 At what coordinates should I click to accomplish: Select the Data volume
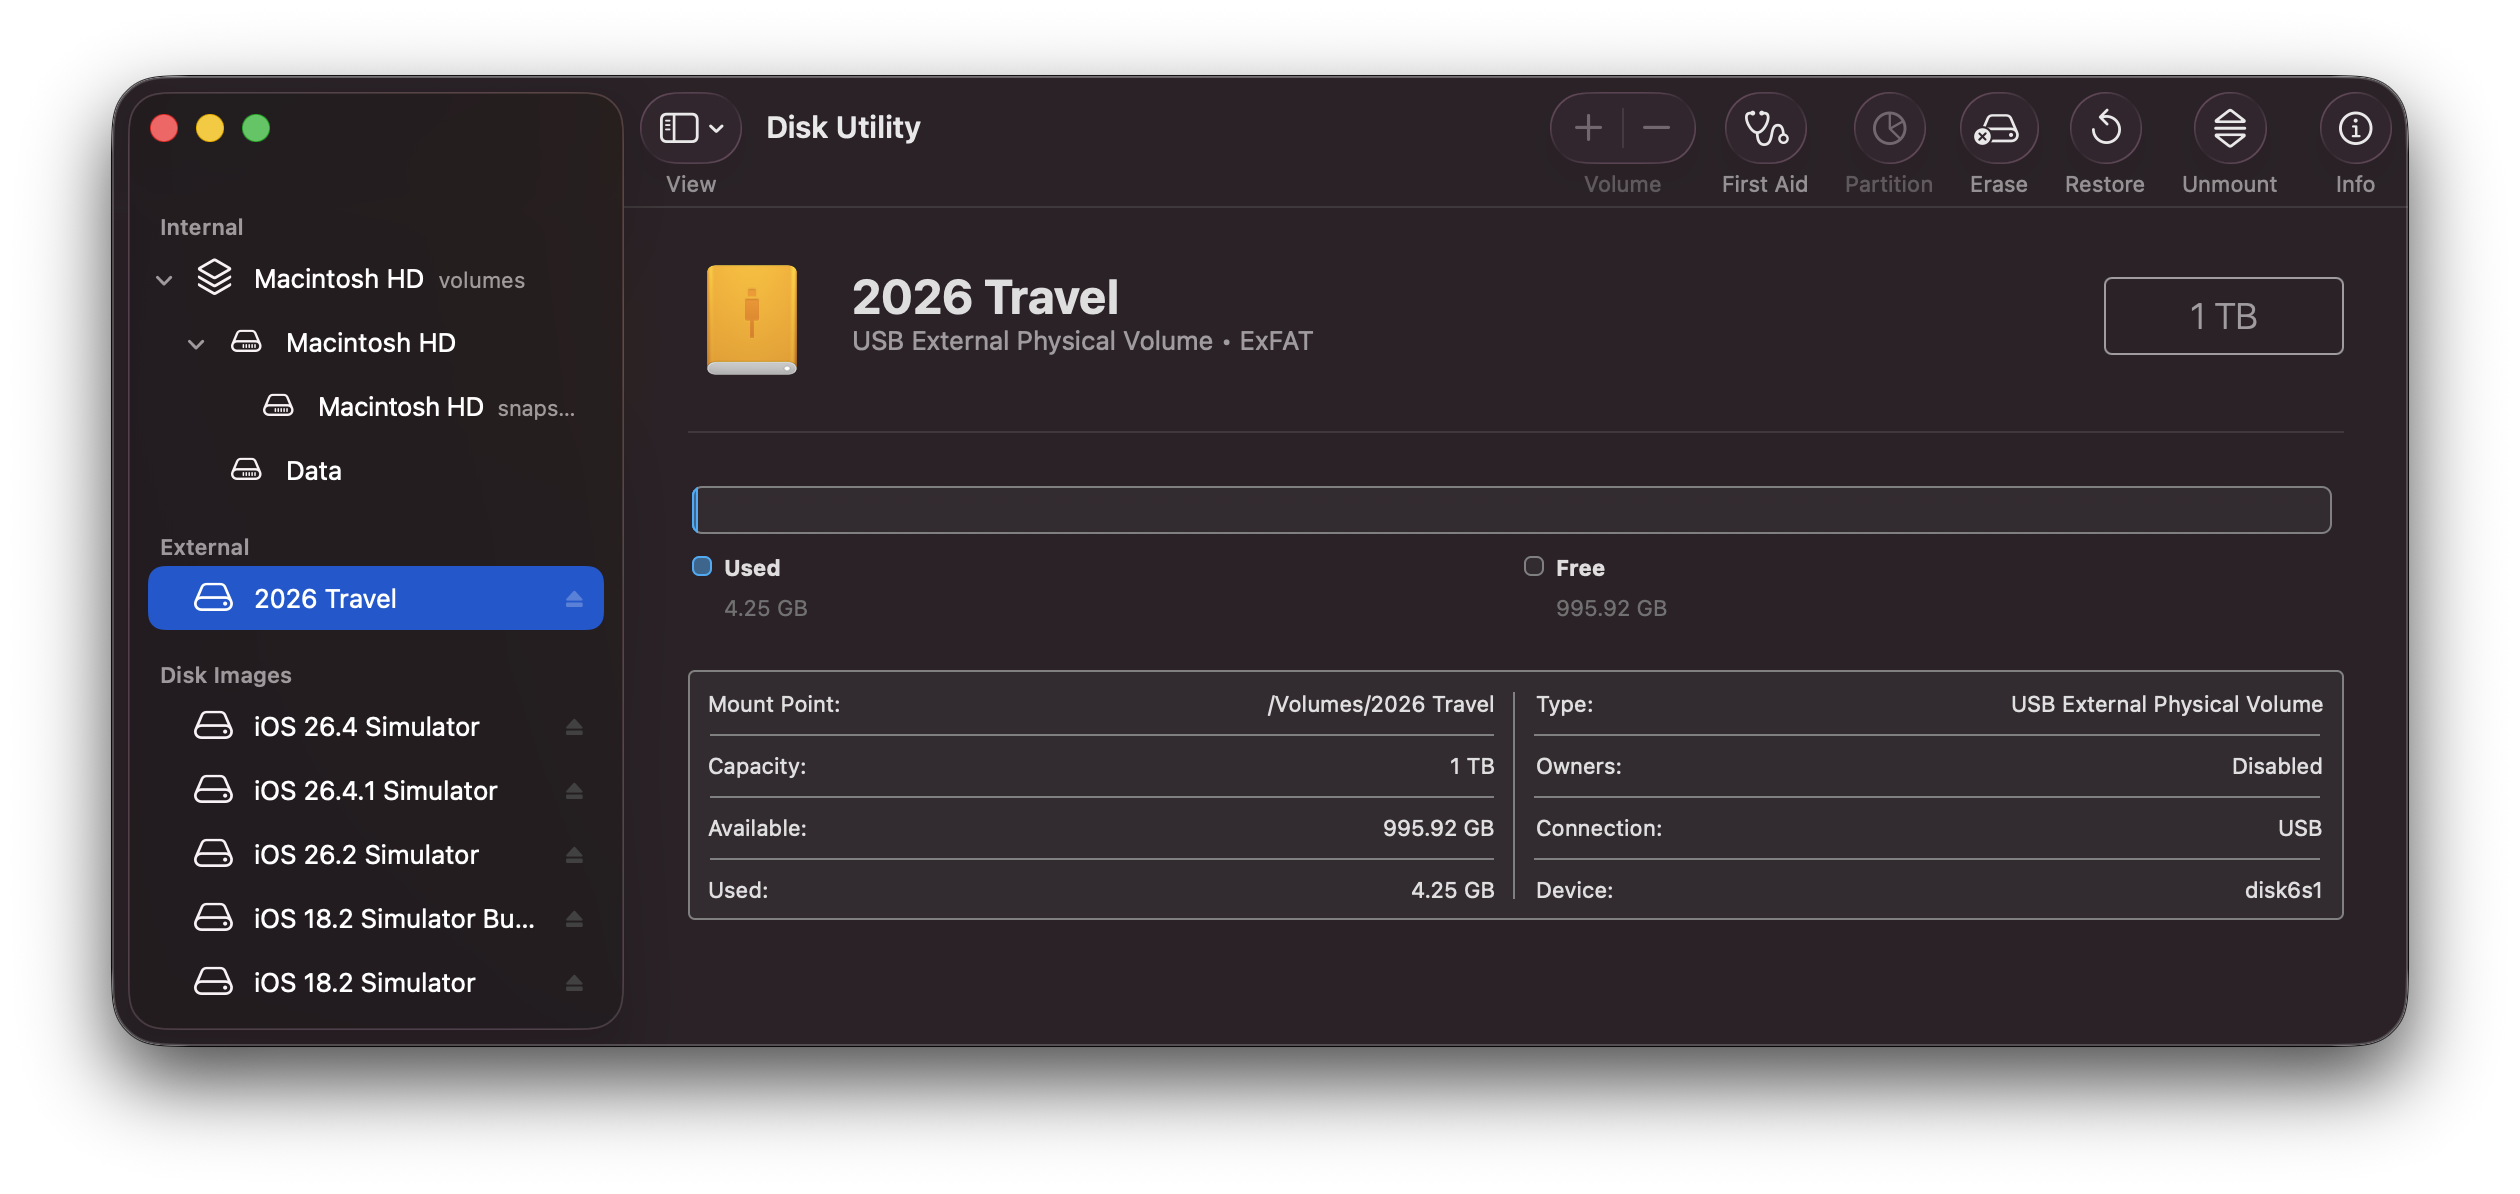[x=376, y=471]
